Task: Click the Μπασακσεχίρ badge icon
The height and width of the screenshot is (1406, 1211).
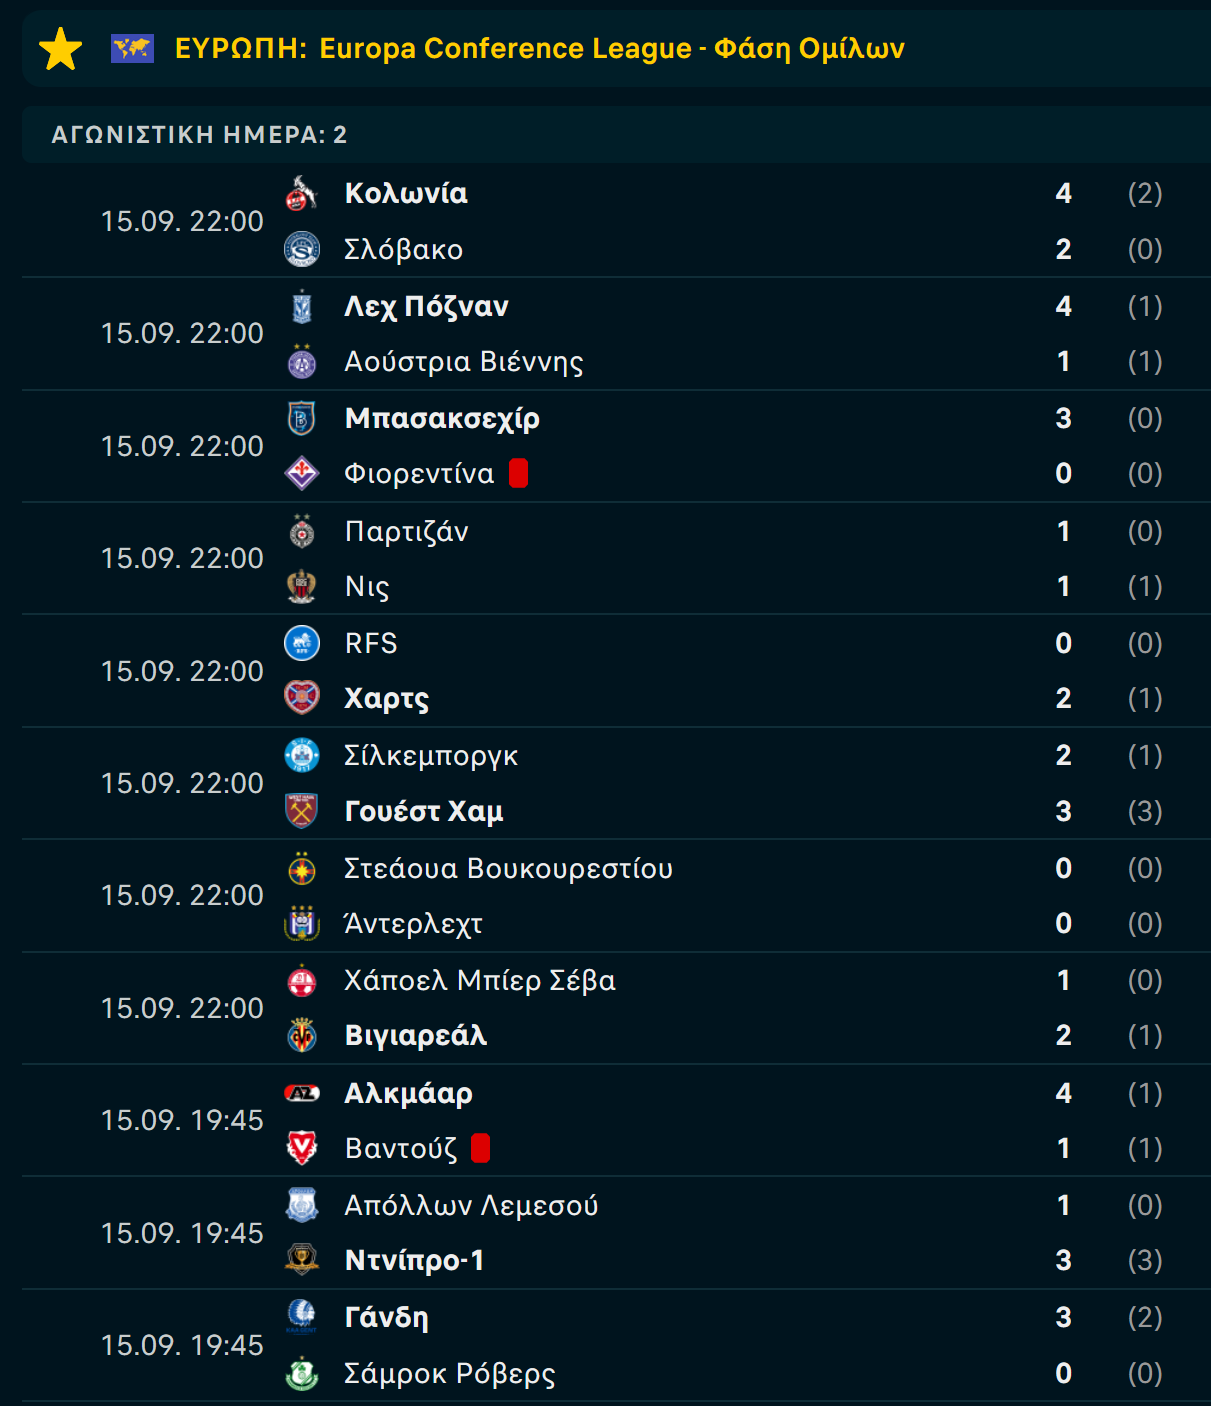Action: click(301, 418)
